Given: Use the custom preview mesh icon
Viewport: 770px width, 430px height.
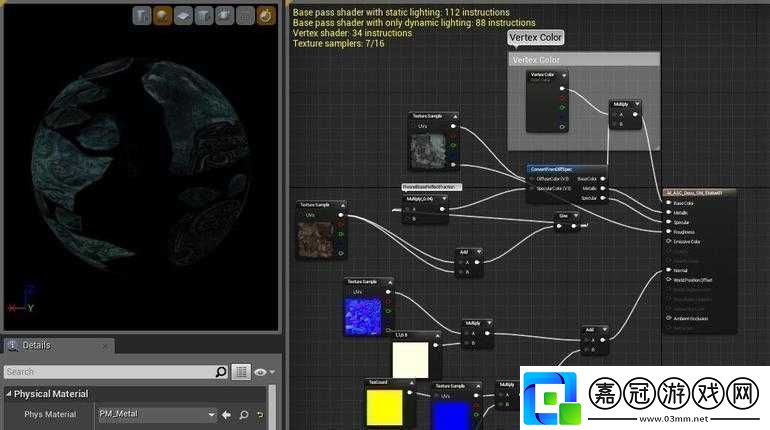Looking at the screenshot, I should [224, 16].
